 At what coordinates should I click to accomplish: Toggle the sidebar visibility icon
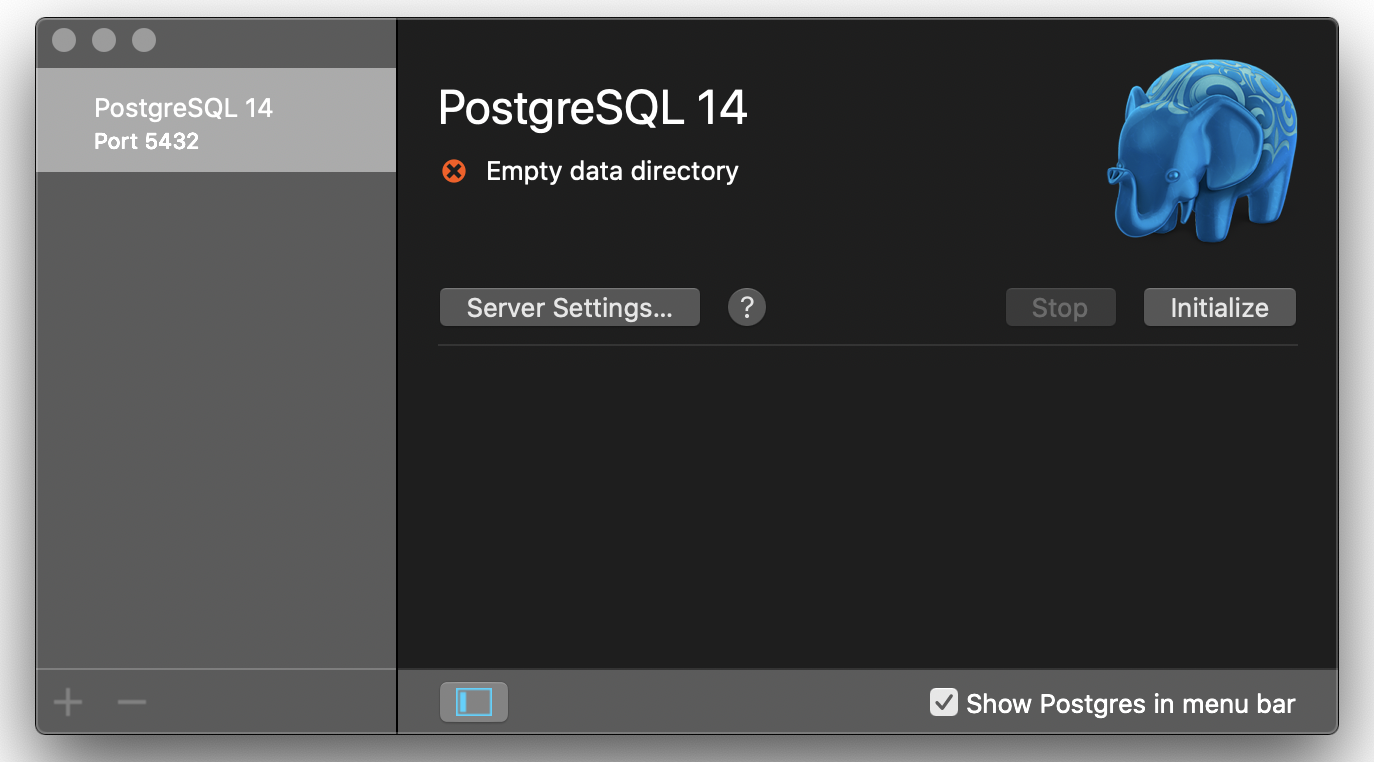click(x=474, y=702)
